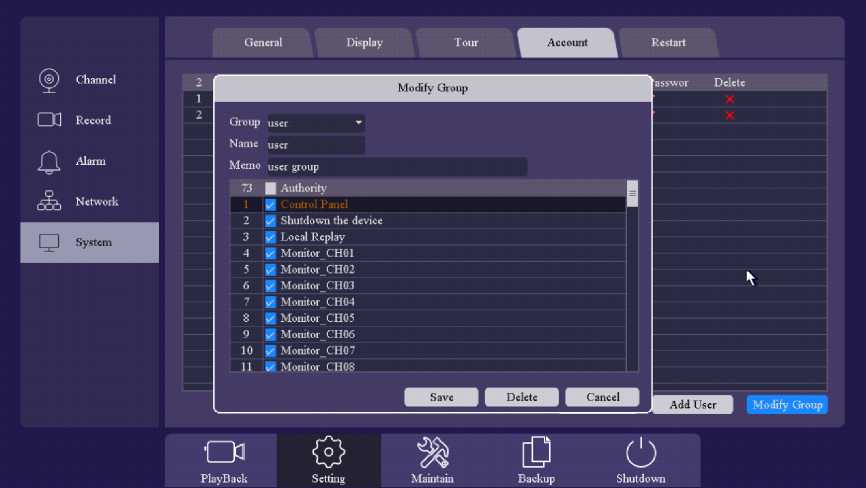This screenshot has width=866, height=488.
Task: Open the Network icon in sidebar
Action: (49, 202)
